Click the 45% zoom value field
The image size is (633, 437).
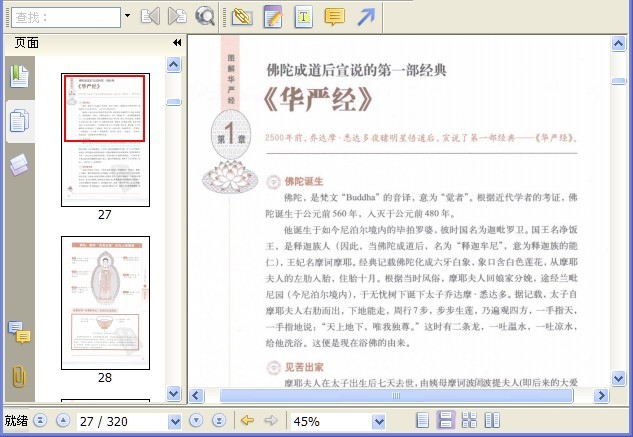click(331, 422)
